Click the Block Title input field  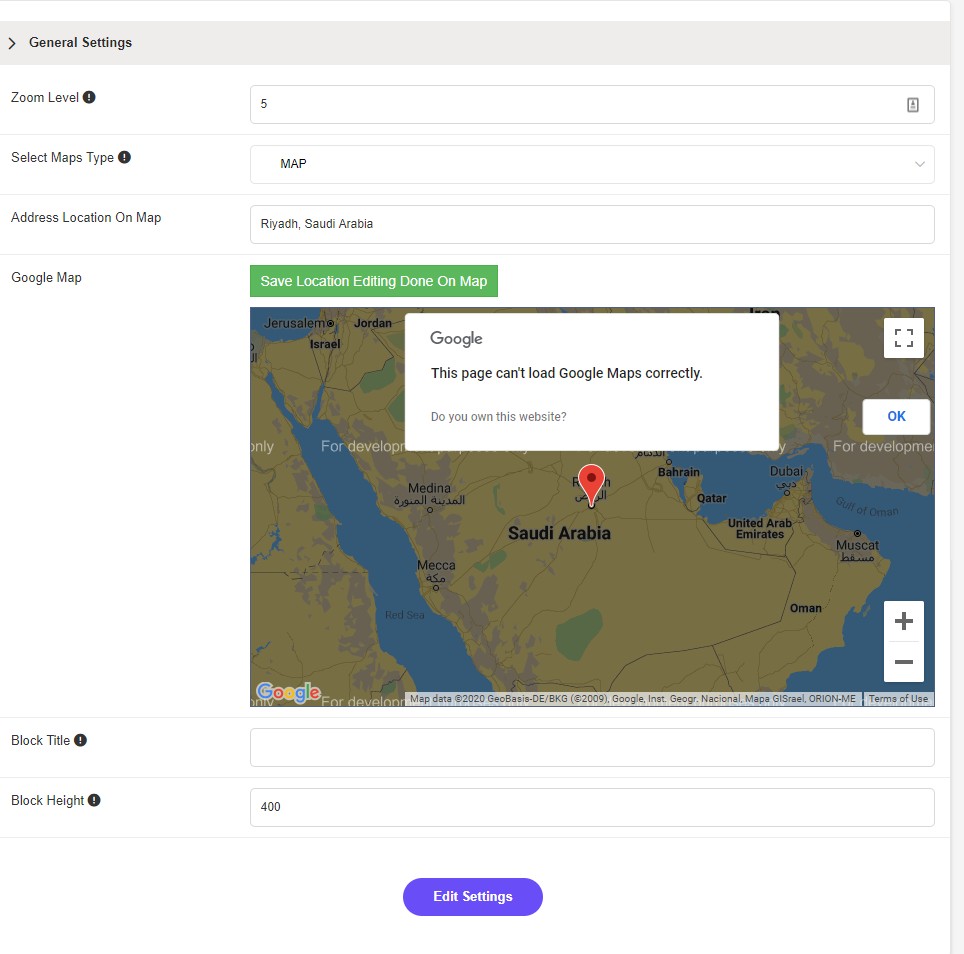(592, 747)
